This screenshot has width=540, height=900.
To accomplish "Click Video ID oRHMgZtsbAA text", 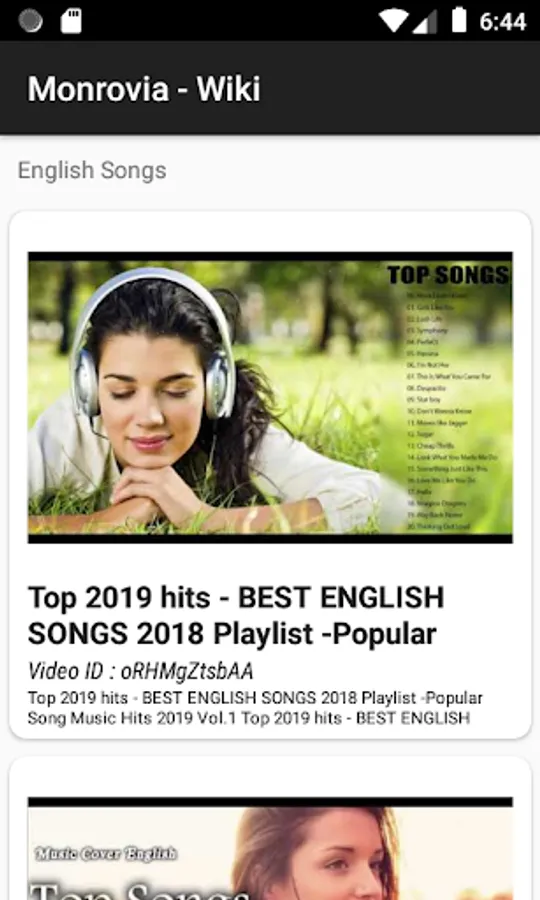I will [x=141, y=671].
